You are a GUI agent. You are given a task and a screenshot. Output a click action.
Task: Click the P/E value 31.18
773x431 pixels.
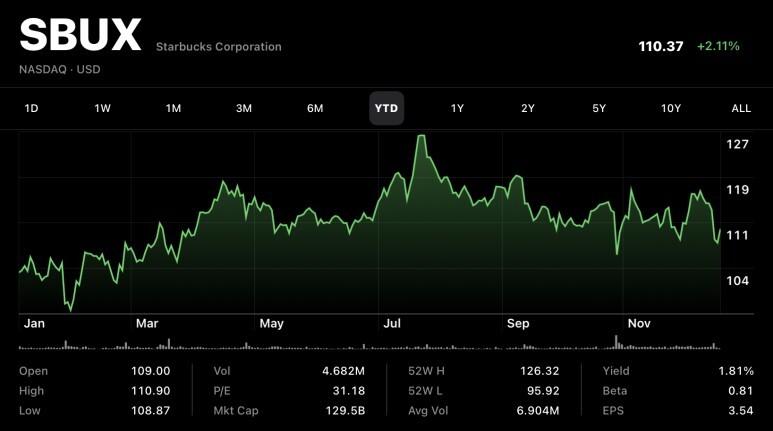tap(349, 391)
